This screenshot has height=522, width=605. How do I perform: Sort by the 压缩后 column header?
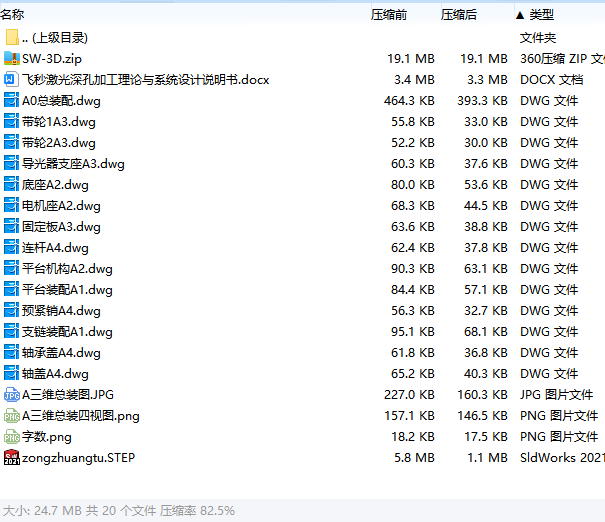[x=459, y=15]
